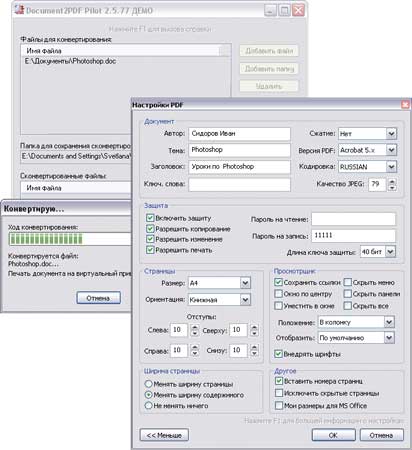Close the Настройки PDF dialog
Image resolution: width=412 pixels, height=450 pixels.
[x=405, y=104]
